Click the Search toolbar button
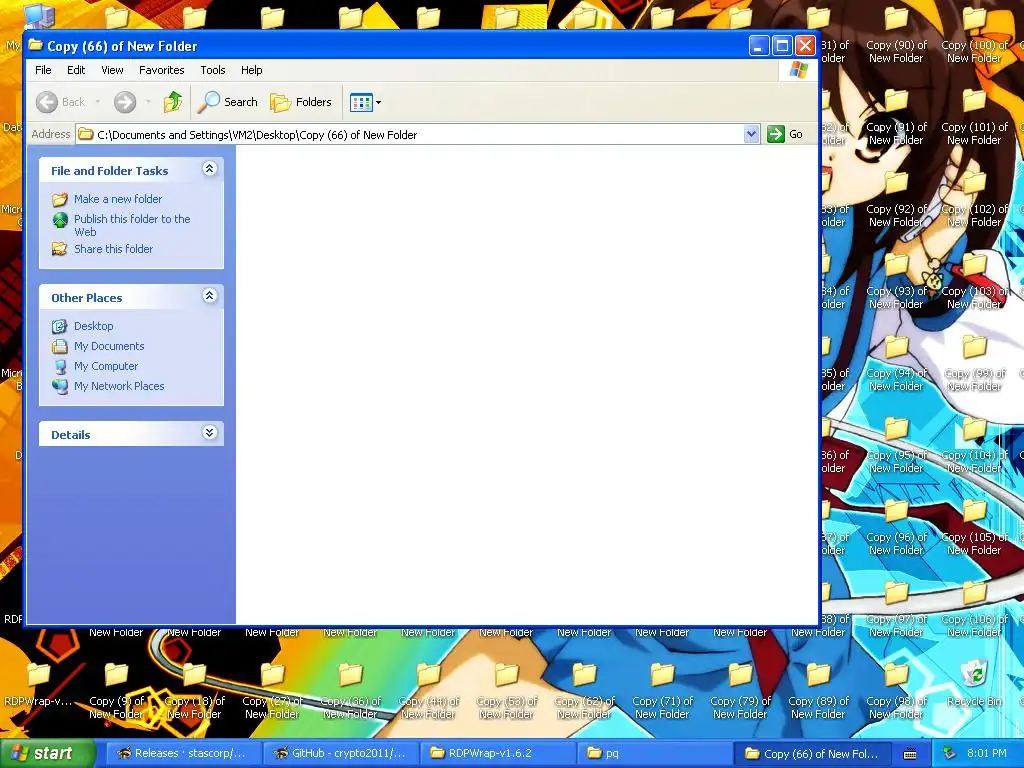 pyautogui.click(x=229, y=102)
